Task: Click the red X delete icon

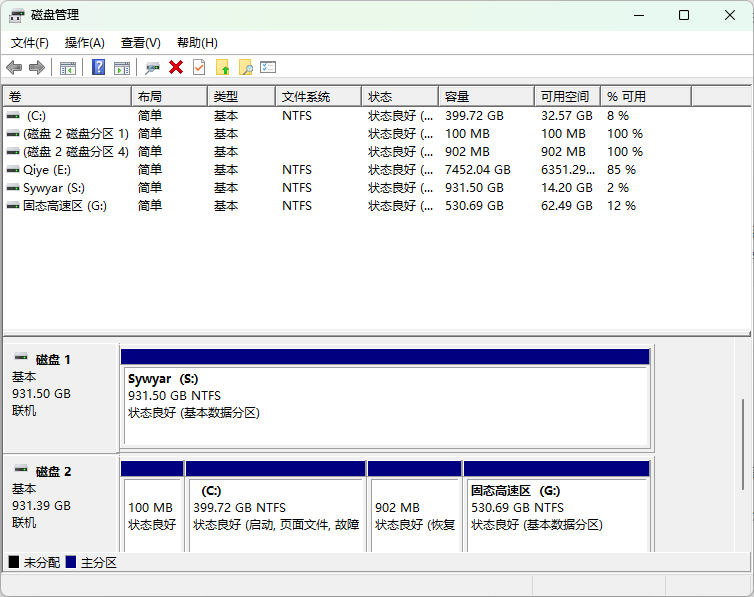Action: 176,67
